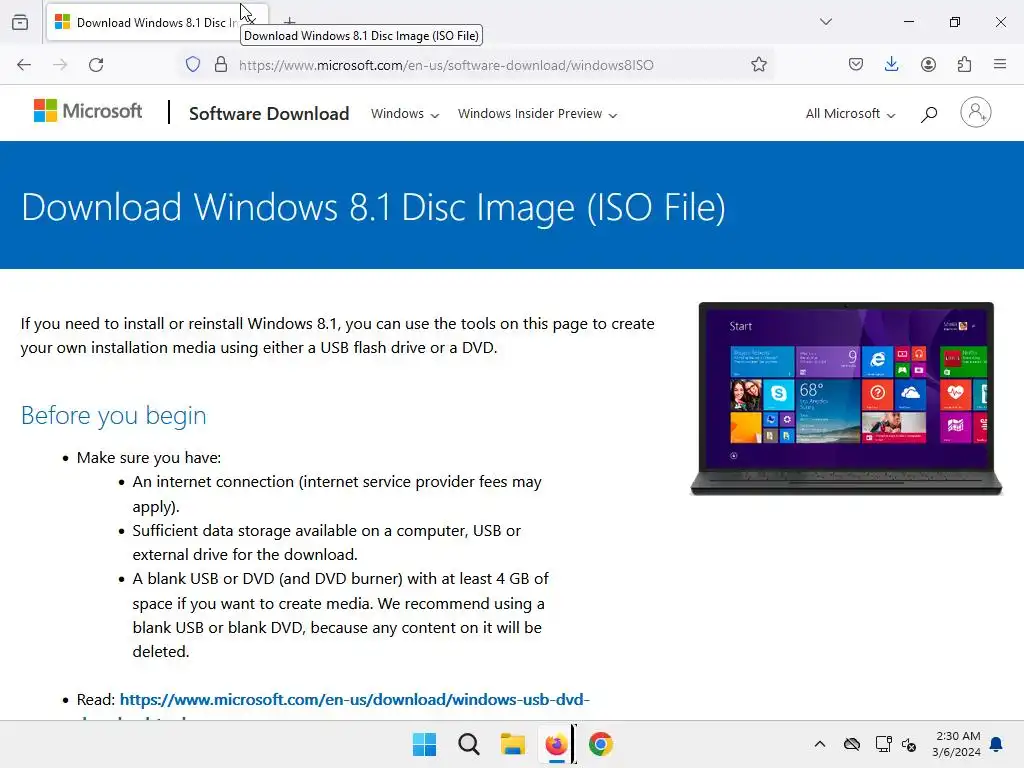Open the clock showing 2:30 AM
1024x768 pixels.
[957, 744]
